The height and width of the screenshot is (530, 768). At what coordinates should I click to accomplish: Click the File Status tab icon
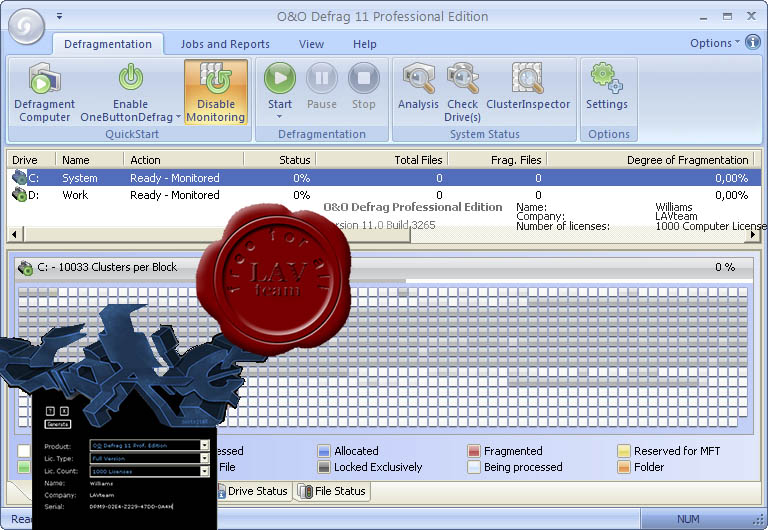[305, 491]
